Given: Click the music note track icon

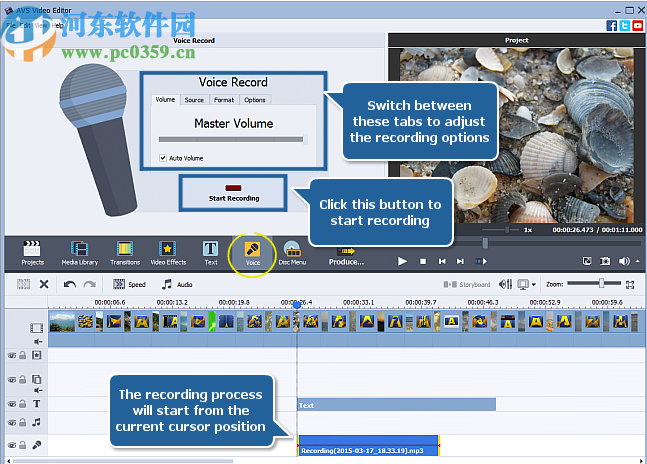Looking at the screenshot, I should tap(37, 422).
